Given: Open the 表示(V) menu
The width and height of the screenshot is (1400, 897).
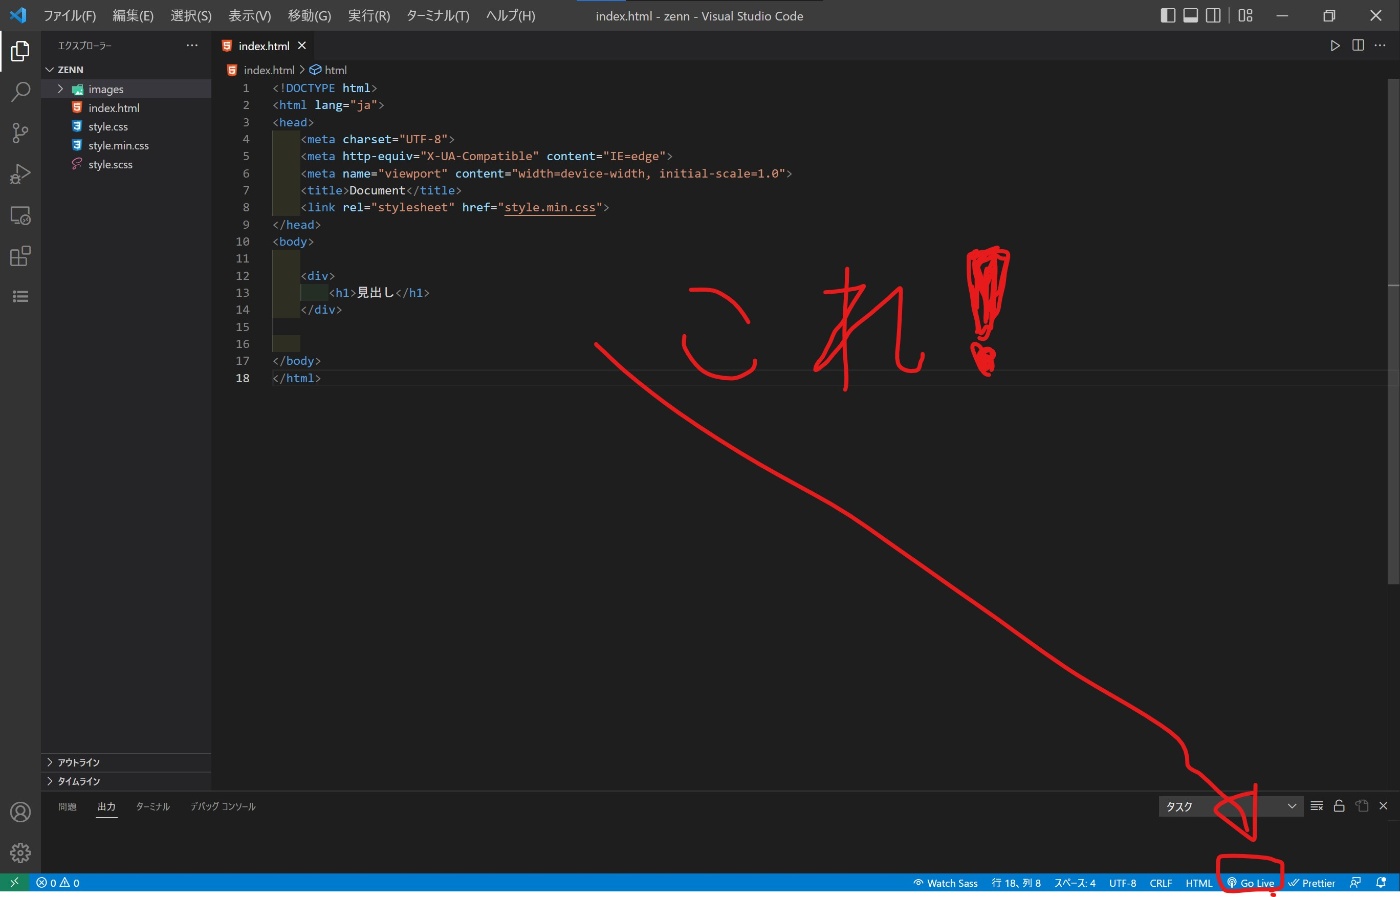Looking at the screenshot, I should pos(249,16).
